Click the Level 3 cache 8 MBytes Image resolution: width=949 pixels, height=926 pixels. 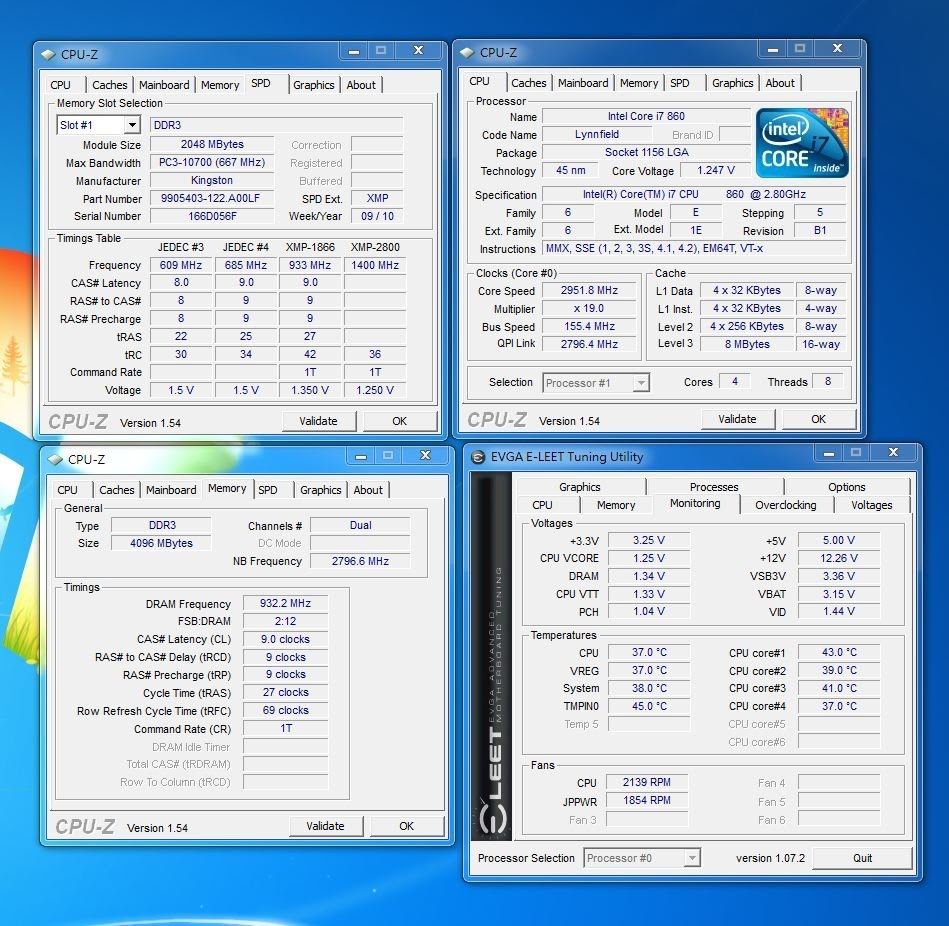point(747,344)
